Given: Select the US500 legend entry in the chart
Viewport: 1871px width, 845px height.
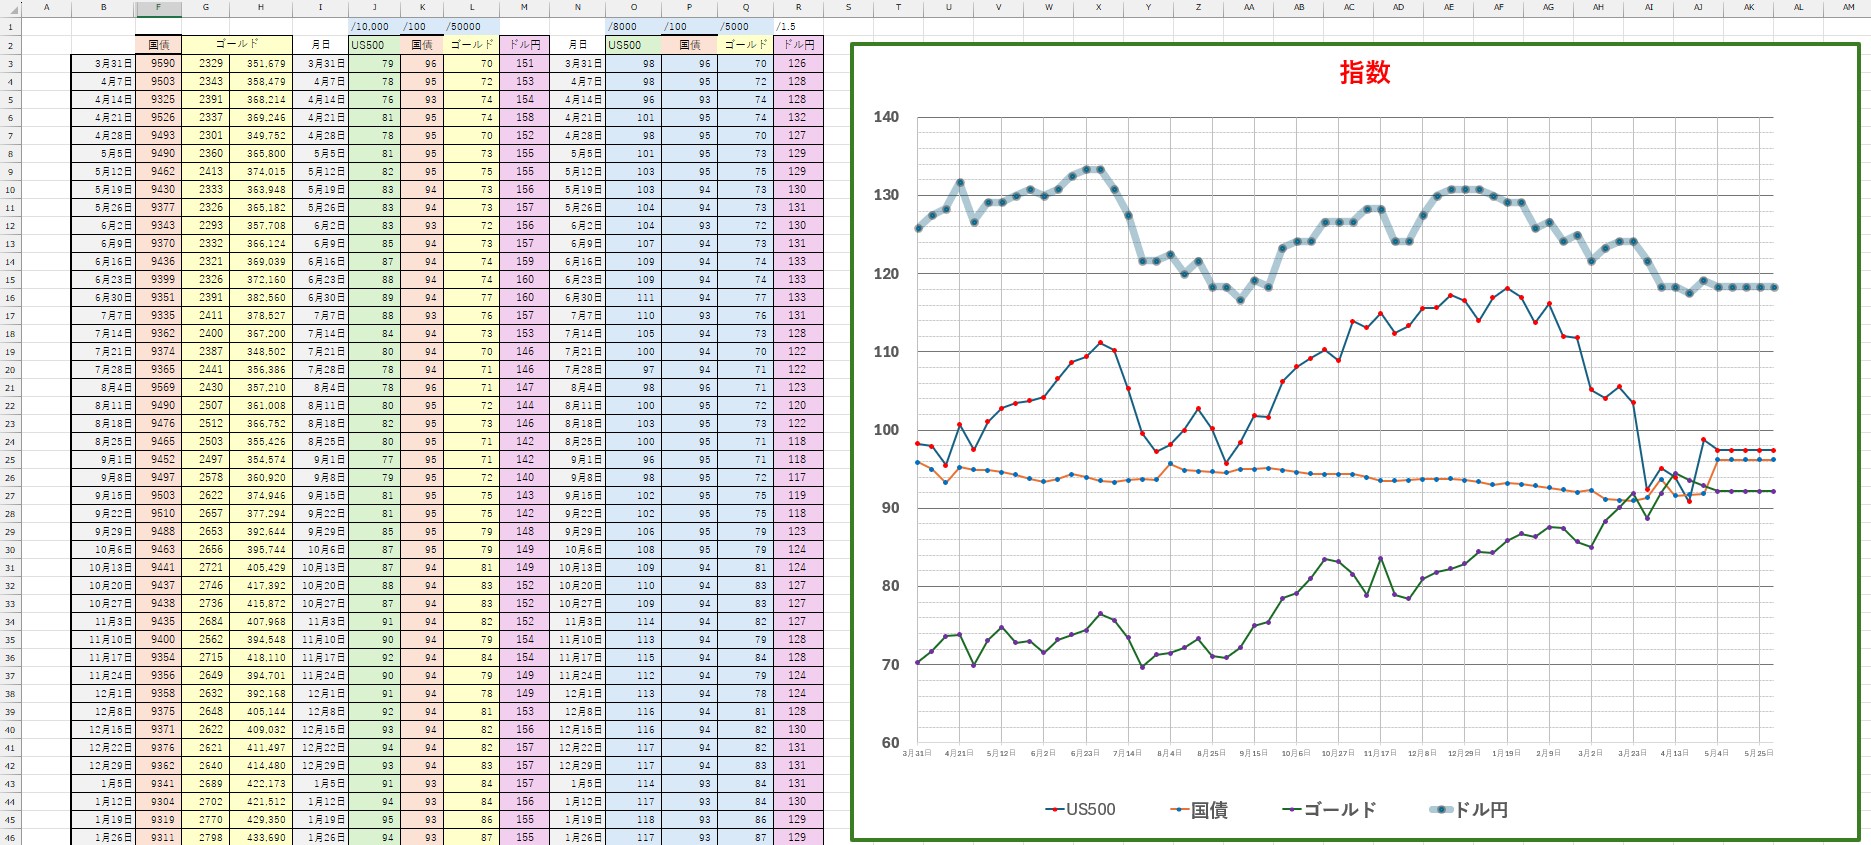Looking at the screenshot, I should tap(1080, 810).
